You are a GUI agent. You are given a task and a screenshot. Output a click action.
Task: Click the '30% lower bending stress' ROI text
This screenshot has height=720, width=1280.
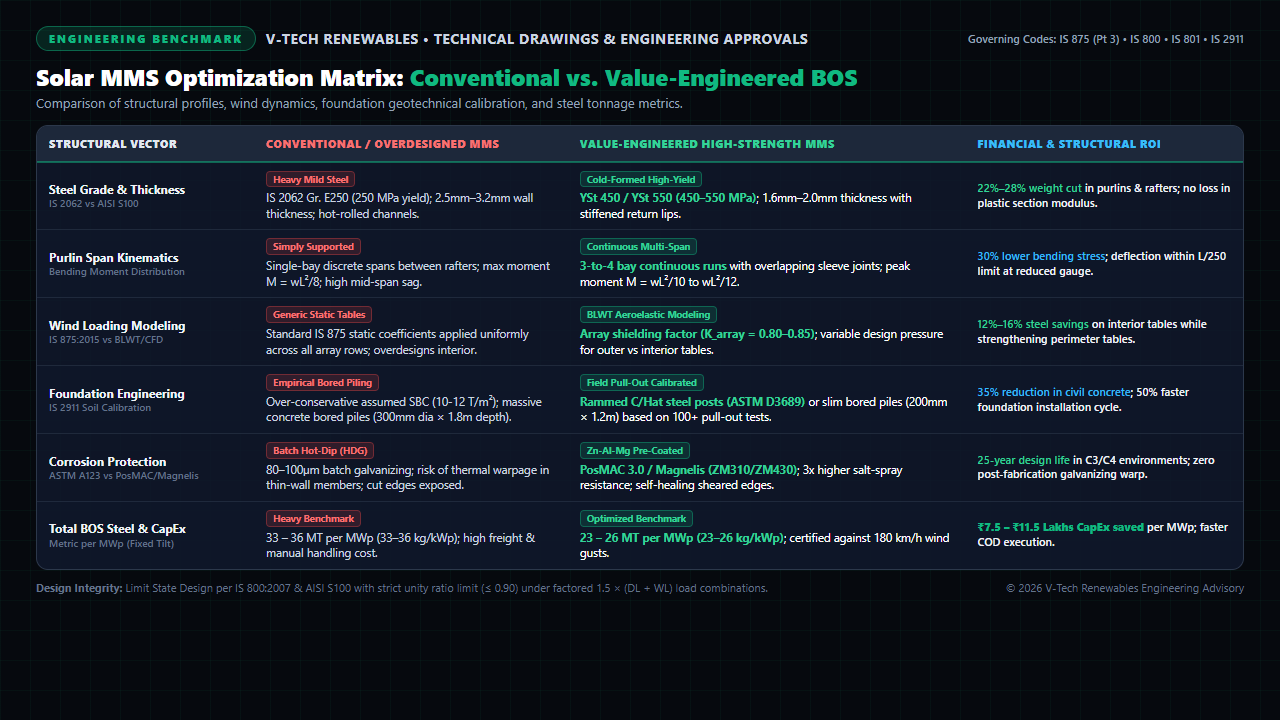pos(1039,256)
